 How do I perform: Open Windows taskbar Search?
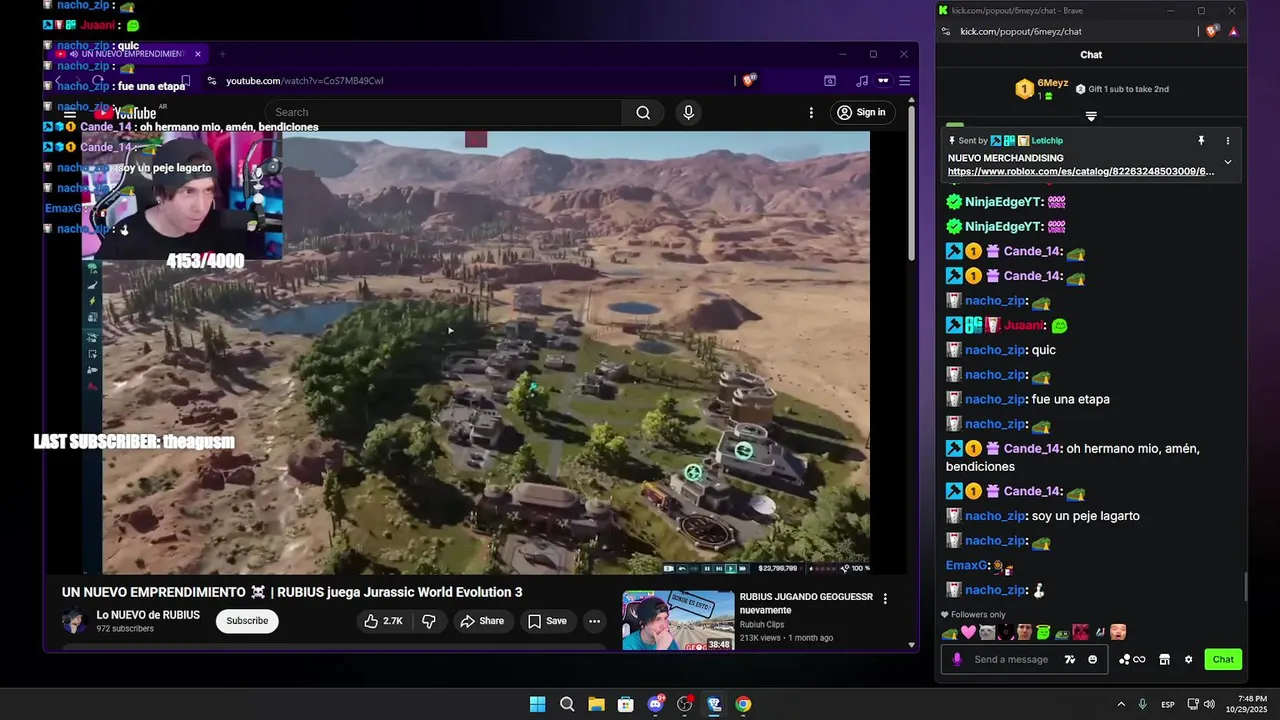pyautogui.click(x=567, y=704)
